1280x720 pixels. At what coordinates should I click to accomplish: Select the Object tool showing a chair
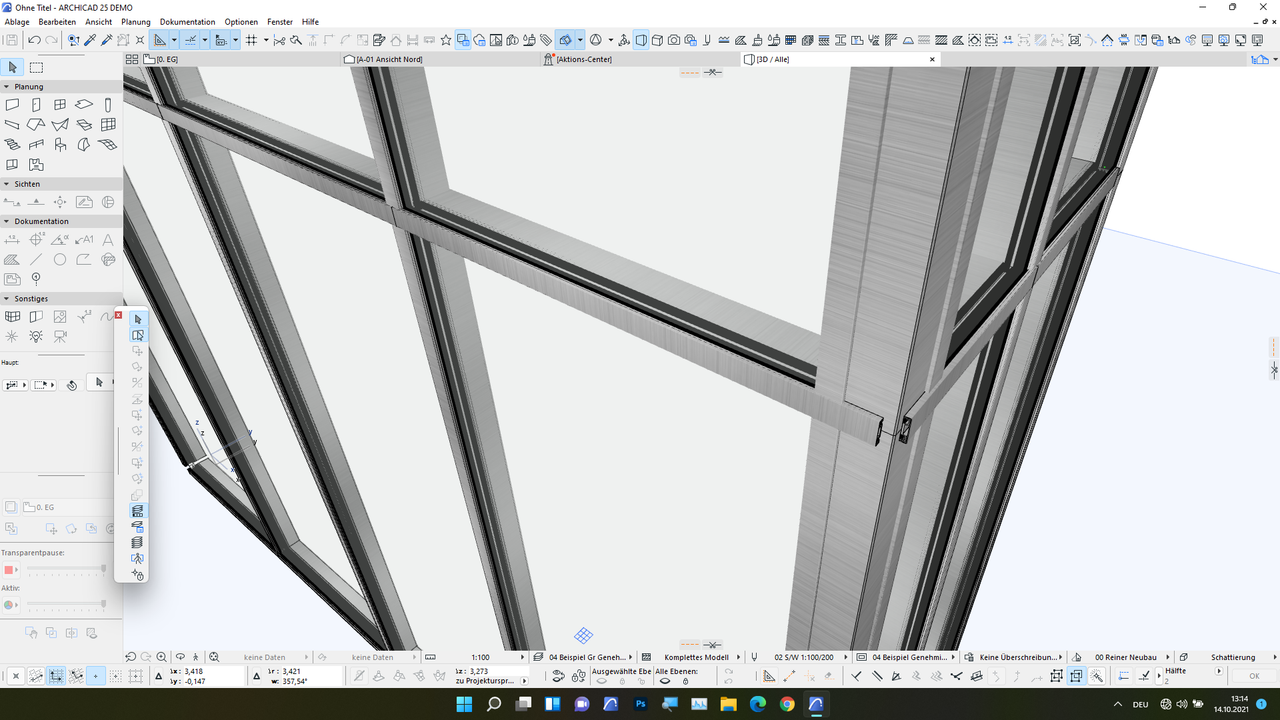(61, 144)
